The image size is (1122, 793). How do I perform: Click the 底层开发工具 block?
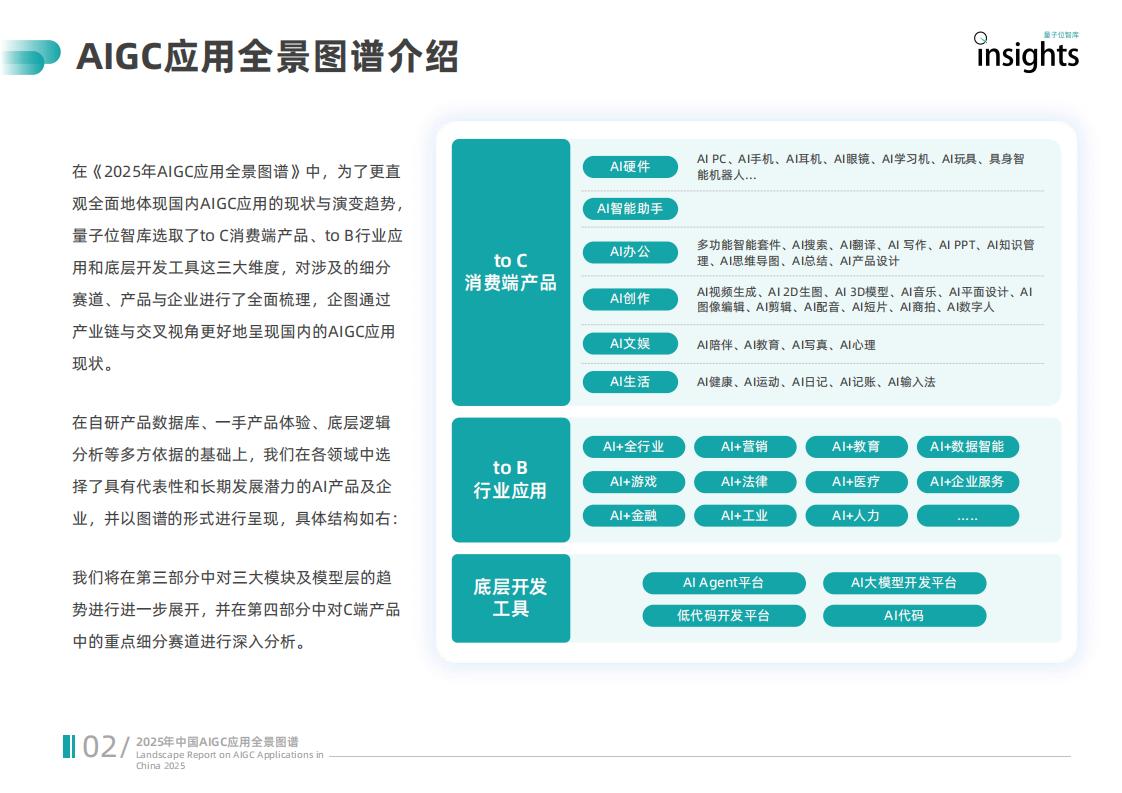(x=511, y=598)
